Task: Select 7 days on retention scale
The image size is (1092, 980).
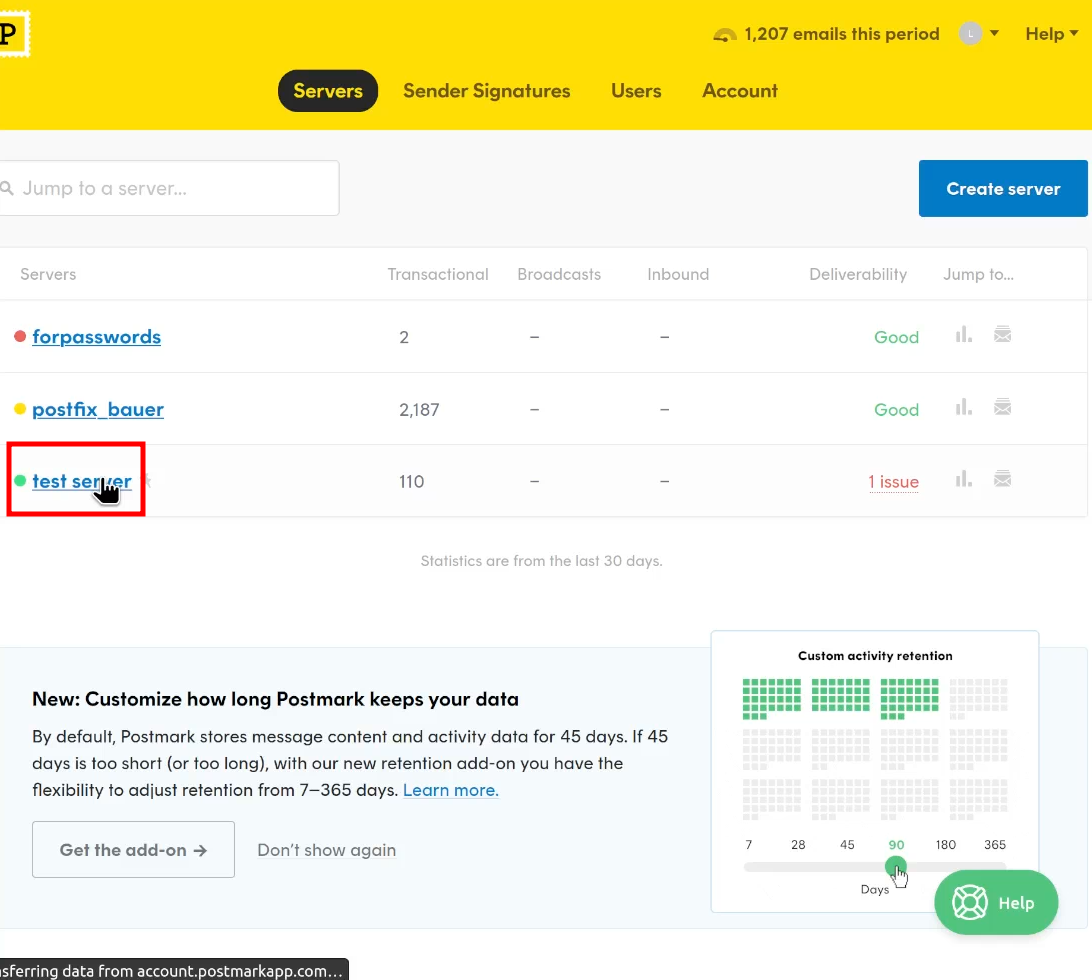Action: coord(749,845)
